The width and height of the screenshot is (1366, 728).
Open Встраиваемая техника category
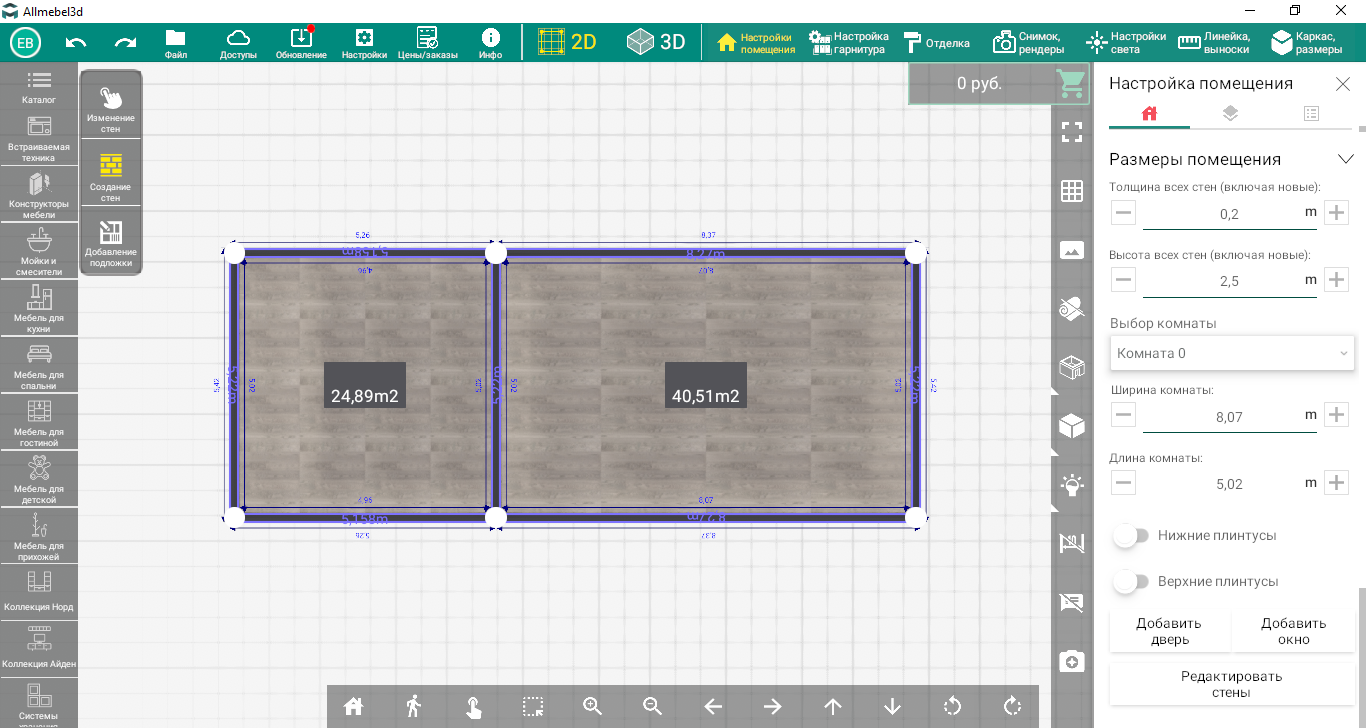pyautogui.click(x=39, y=139)
